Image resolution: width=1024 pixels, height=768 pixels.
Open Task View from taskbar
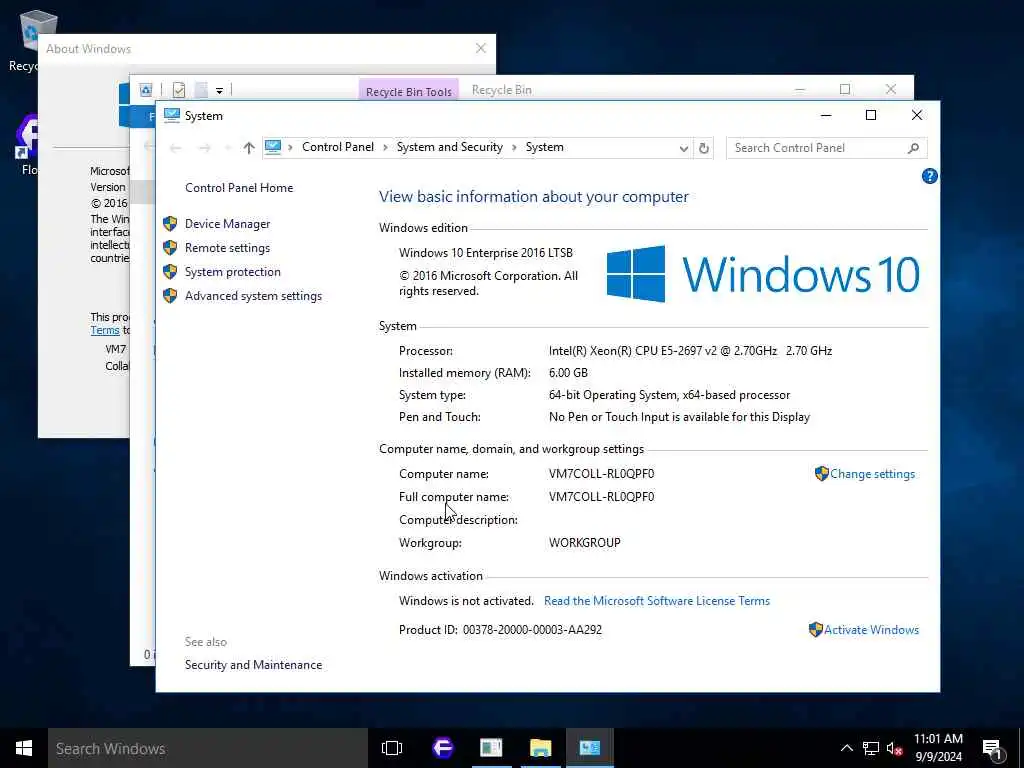[x=392, y=748]
